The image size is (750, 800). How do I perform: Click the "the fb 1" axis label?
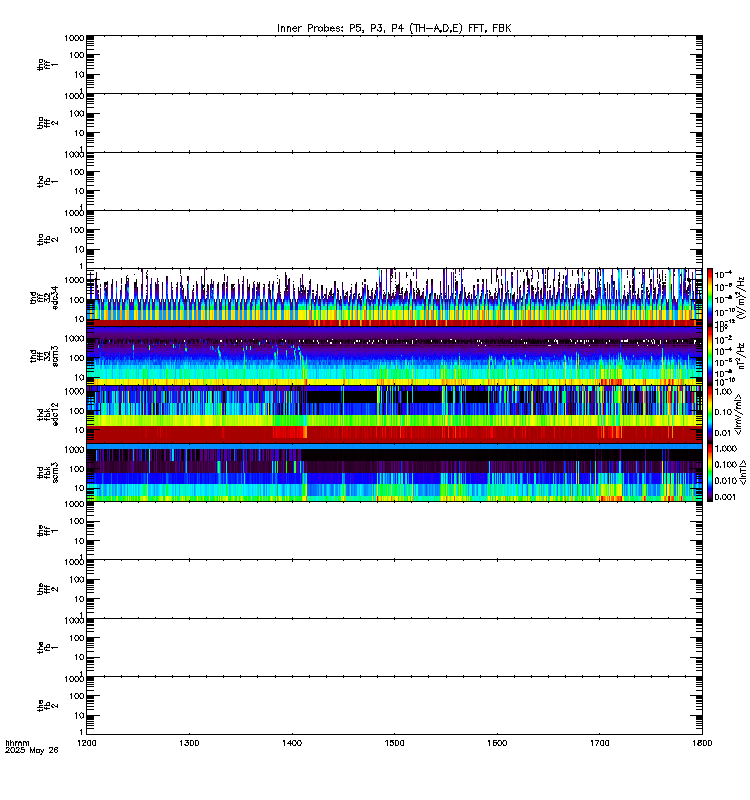(47, 647)
